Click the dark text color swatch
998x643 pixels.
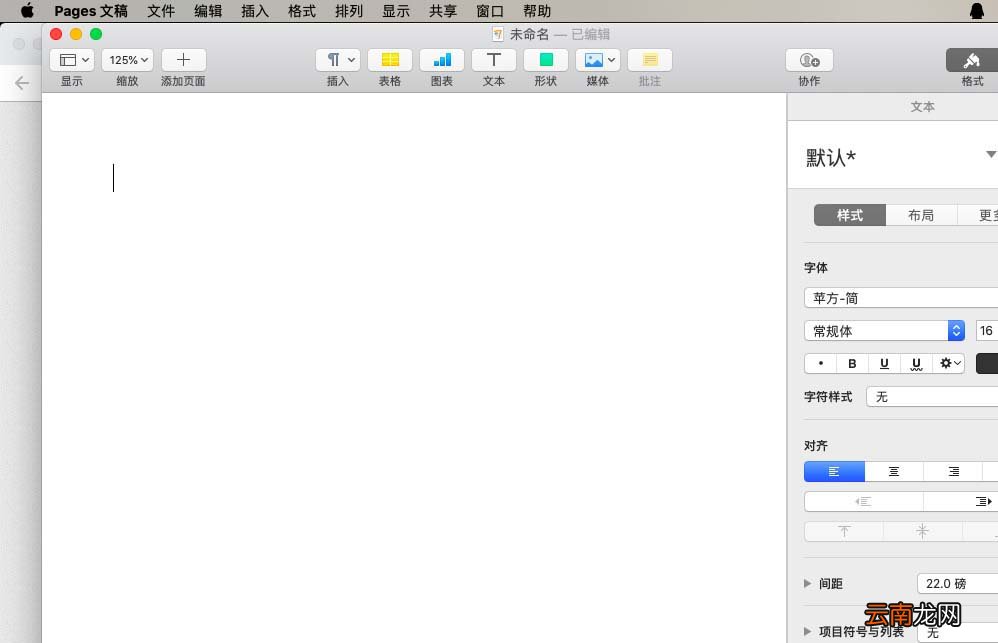pos(987,364)
